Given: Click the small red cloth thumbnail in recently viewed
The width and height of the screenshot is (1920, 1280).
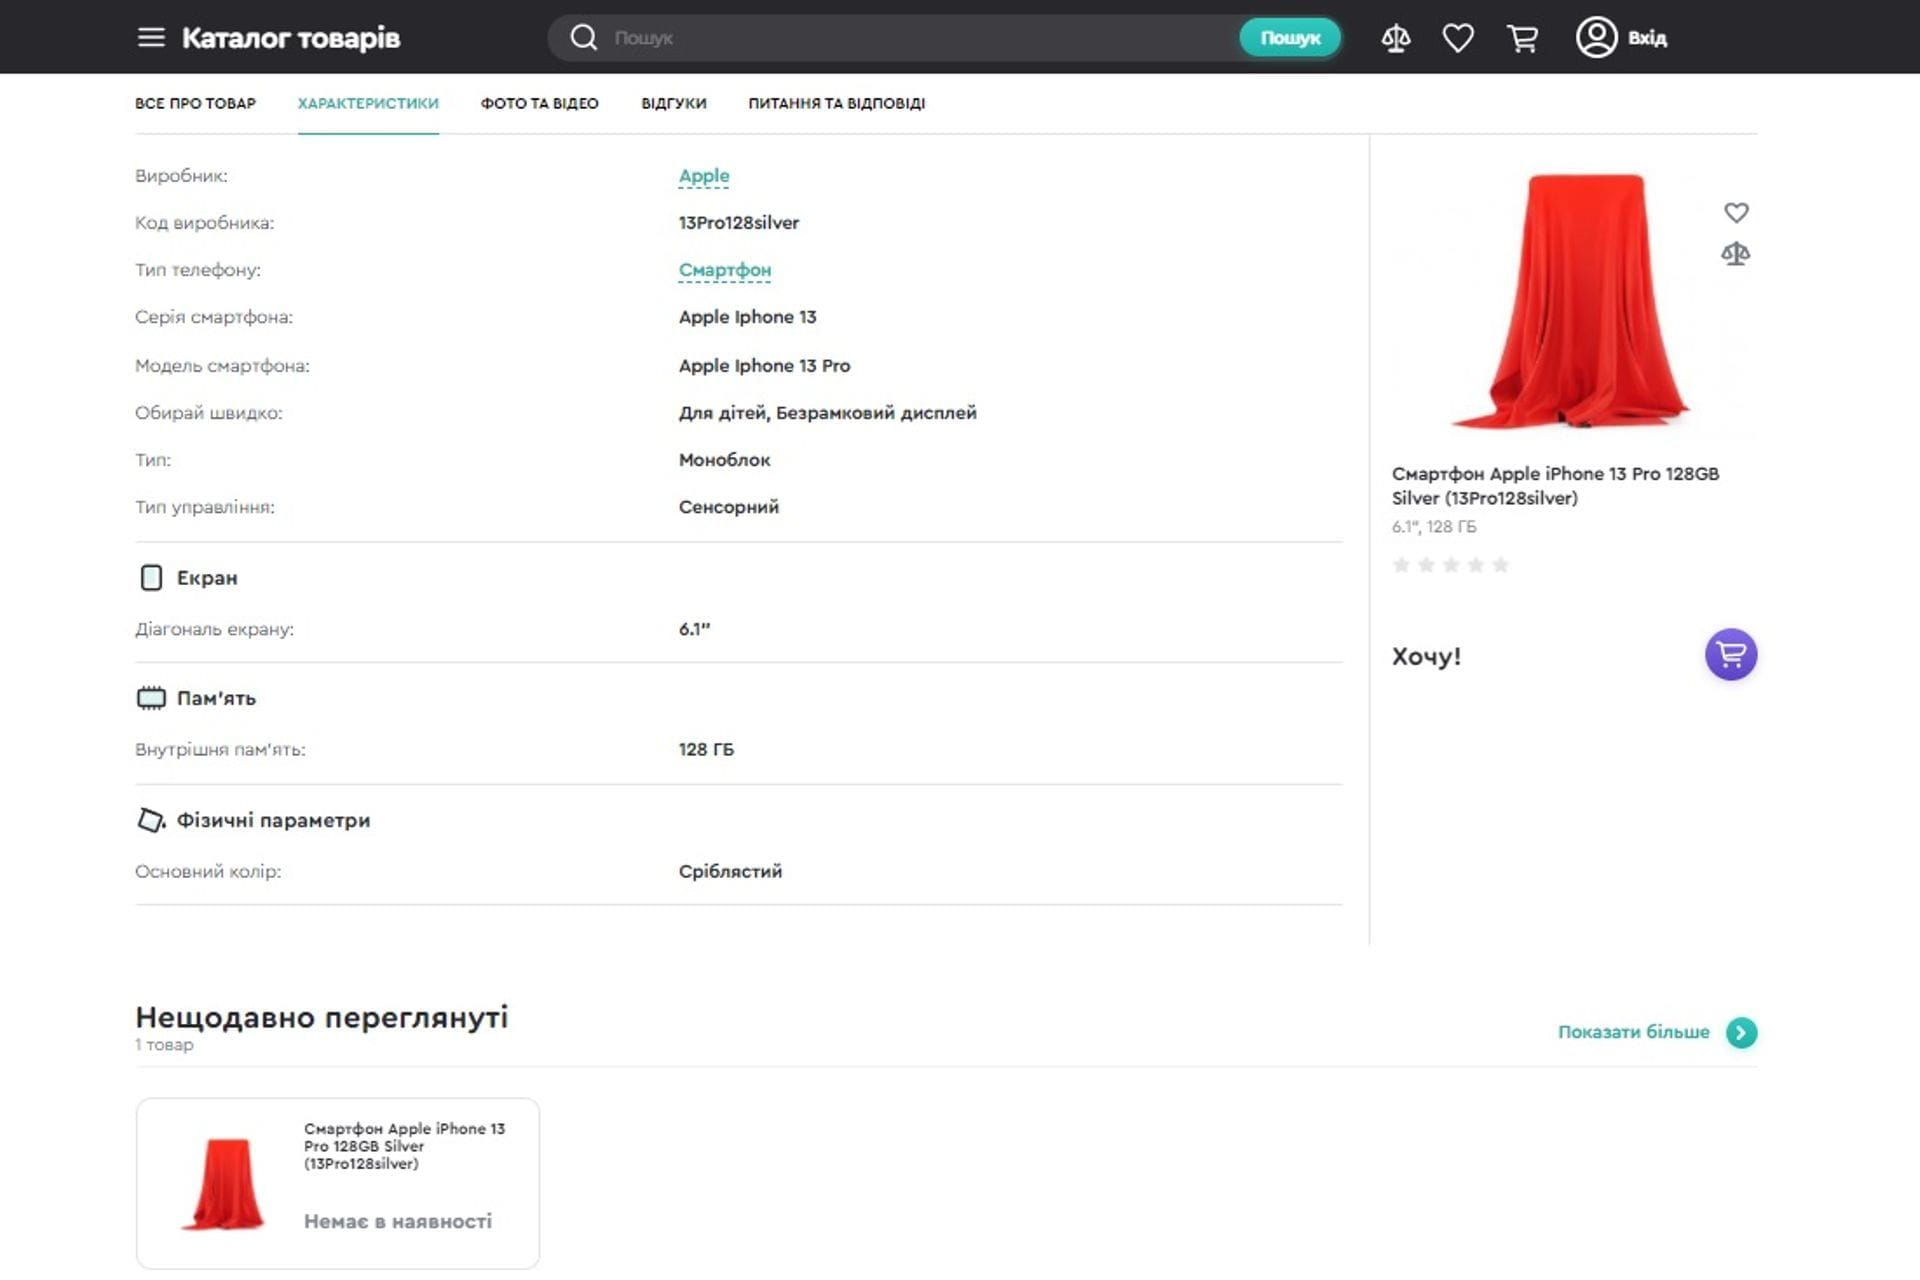Looking at the screenshot, I should (x=224, y=1183).
